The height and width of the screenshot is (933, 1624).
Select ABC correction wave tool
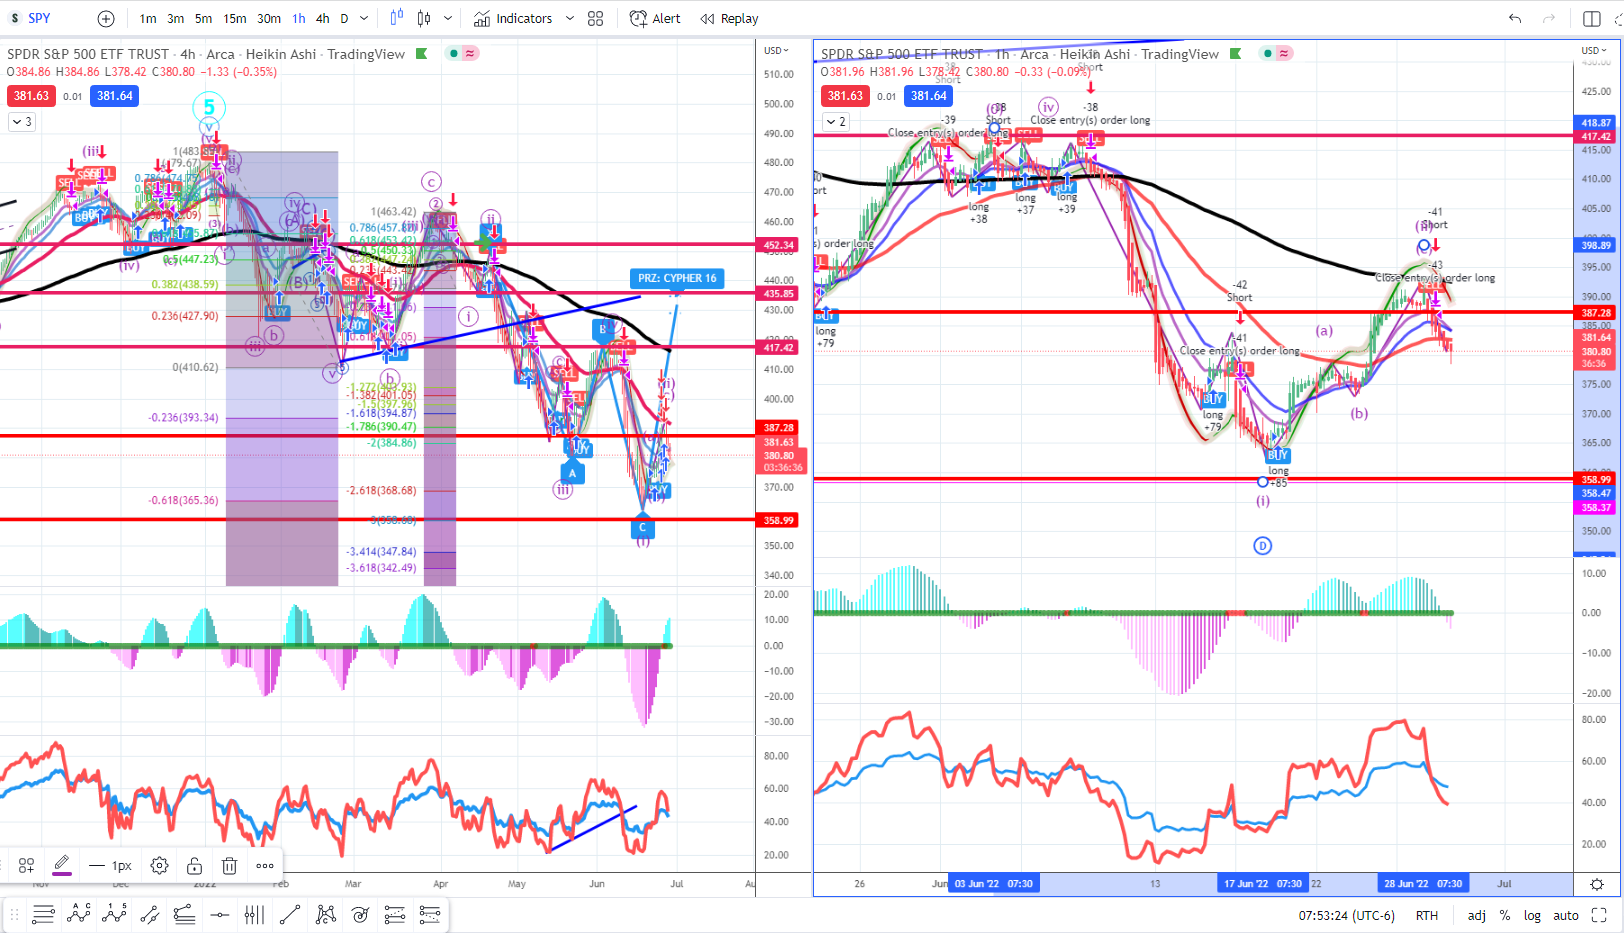point(79,914)
